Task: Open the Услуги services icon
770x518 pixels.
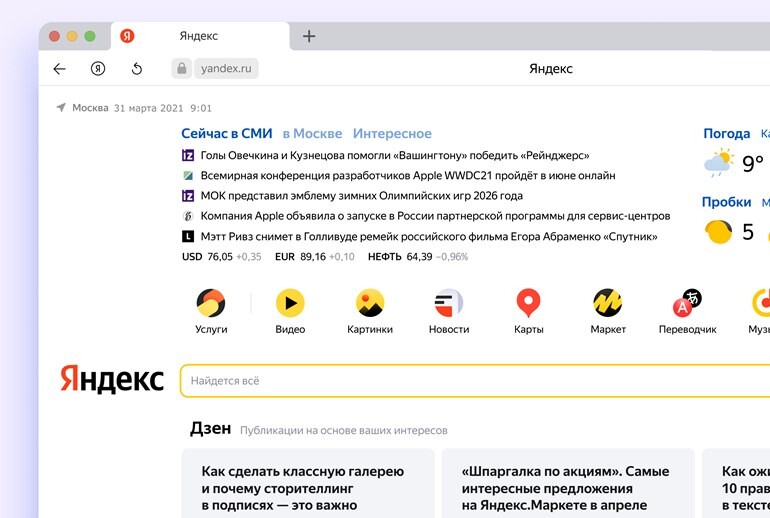Action: pos(211,303)
